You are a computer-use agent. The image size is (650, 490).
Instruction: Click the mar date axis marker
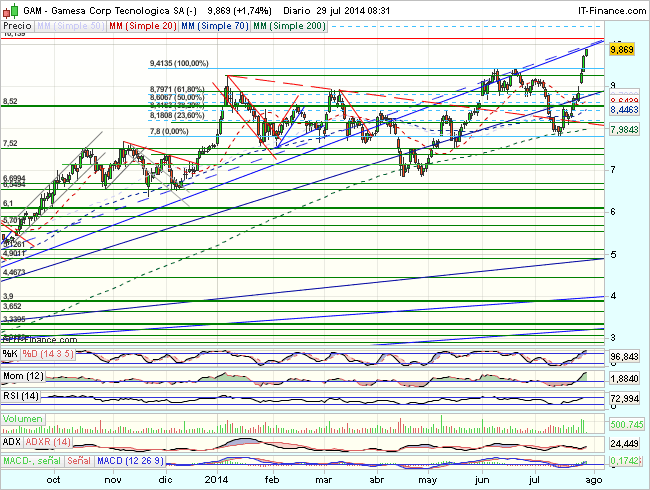point(323,480)
